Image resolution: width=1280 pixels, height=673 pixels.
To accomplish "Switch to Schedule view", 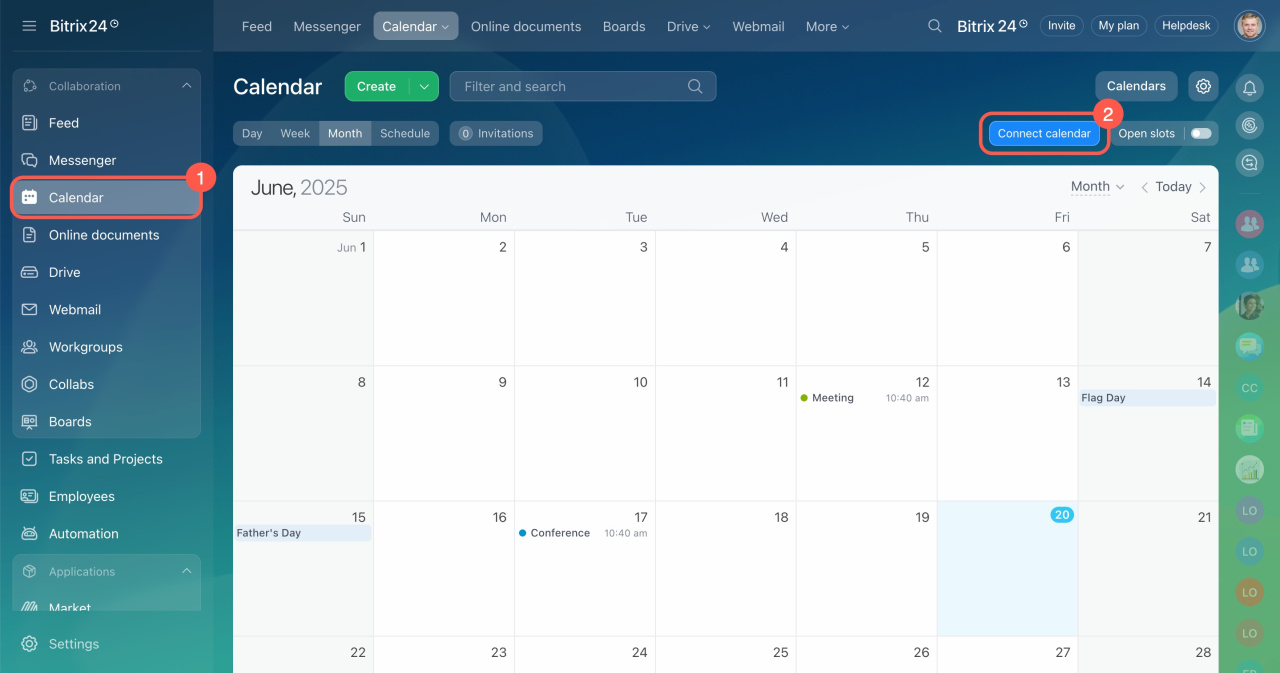I will (x=405, y=134).
